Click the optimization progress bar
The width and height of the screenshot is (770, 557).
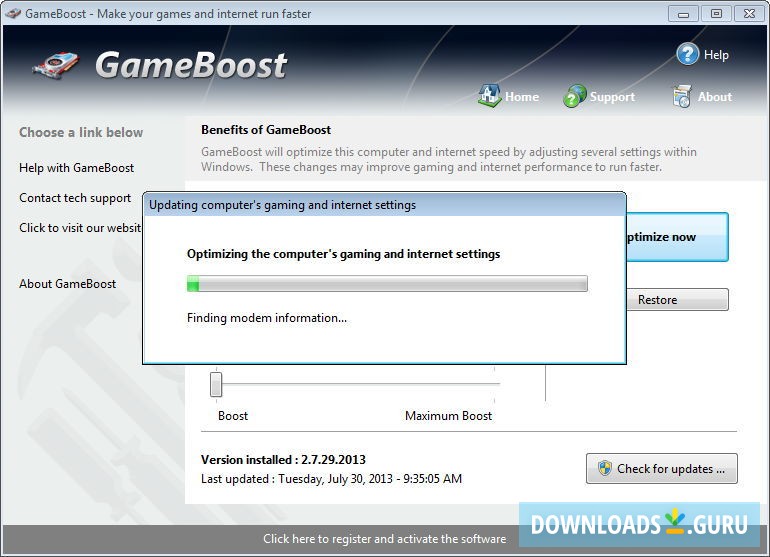[x=387, y=283]
